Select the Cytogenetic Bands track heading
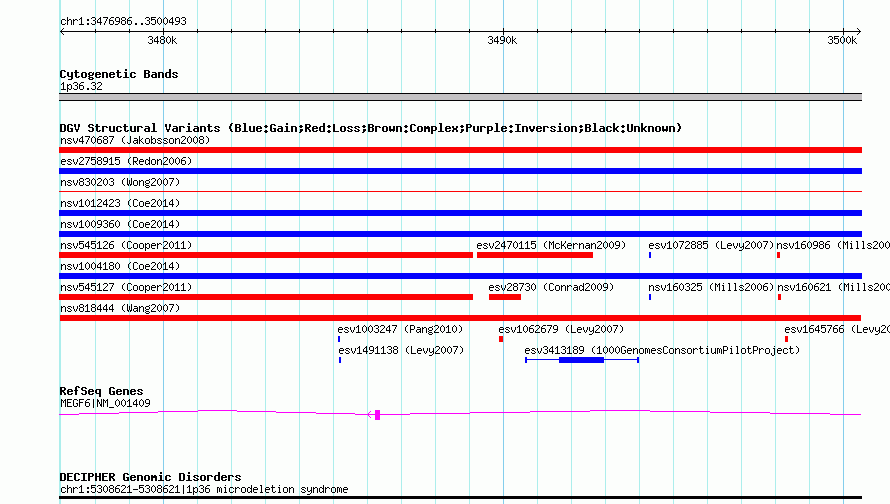Viewport: 890px width, 504px height. (119, 74)
